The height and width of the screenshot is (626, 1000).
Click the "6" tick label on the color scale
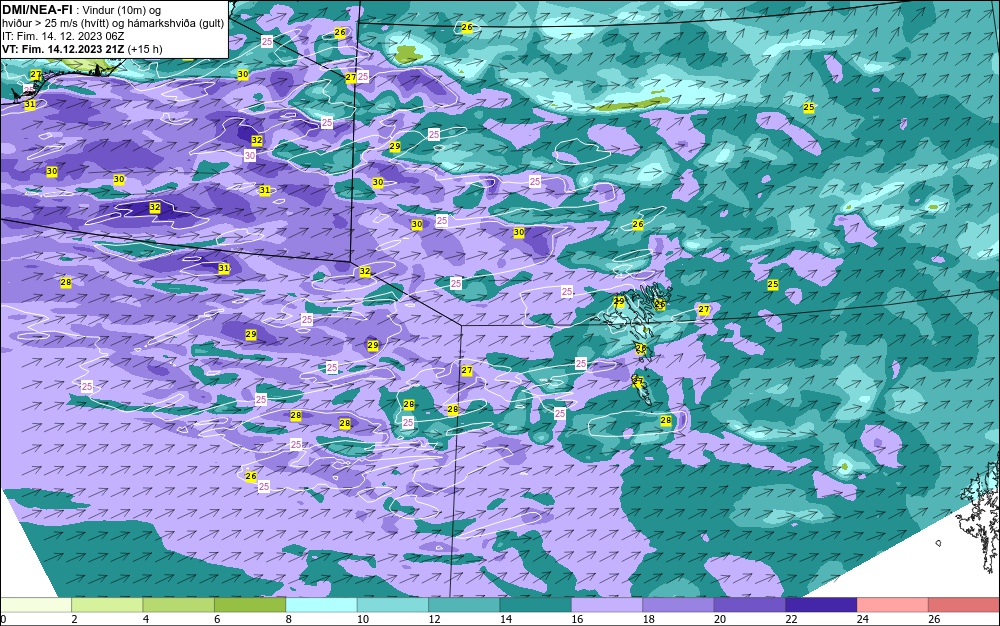pos(217,619)
